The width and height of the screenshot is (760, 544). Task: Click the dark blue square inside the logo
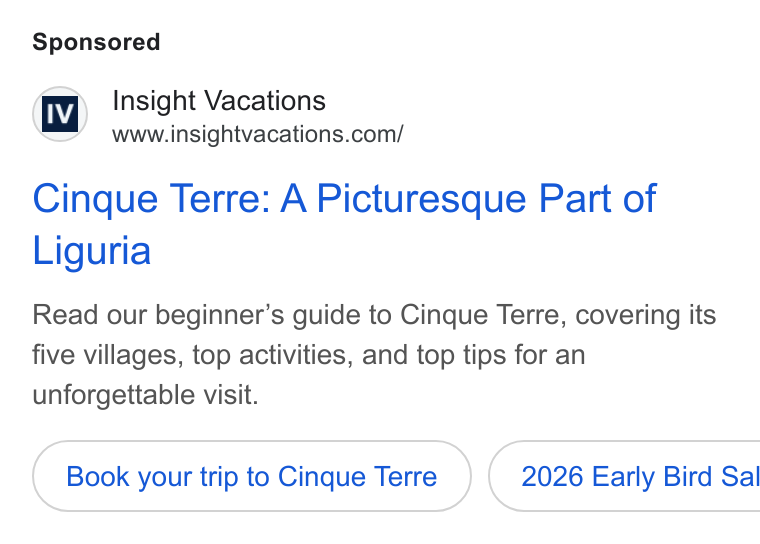(x=60, y=114)
